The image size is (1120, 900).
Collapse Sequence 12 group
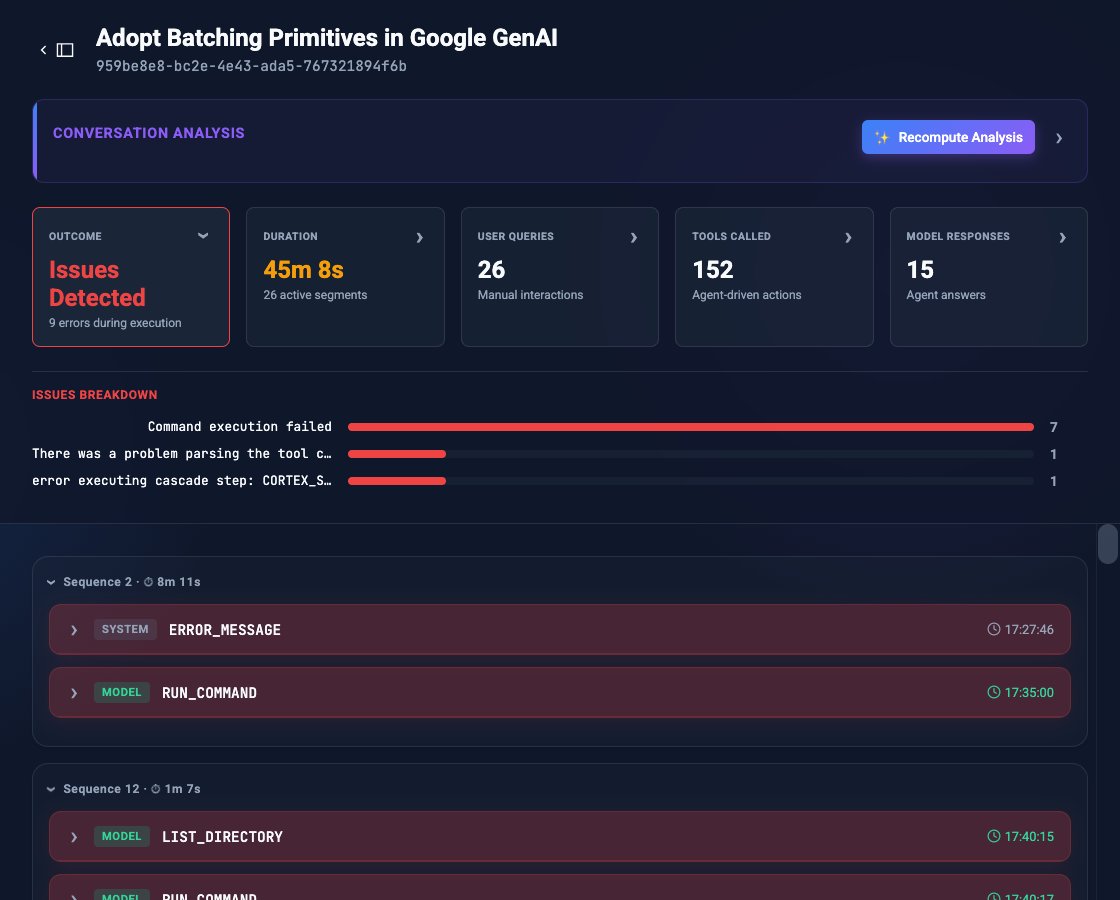51,789
